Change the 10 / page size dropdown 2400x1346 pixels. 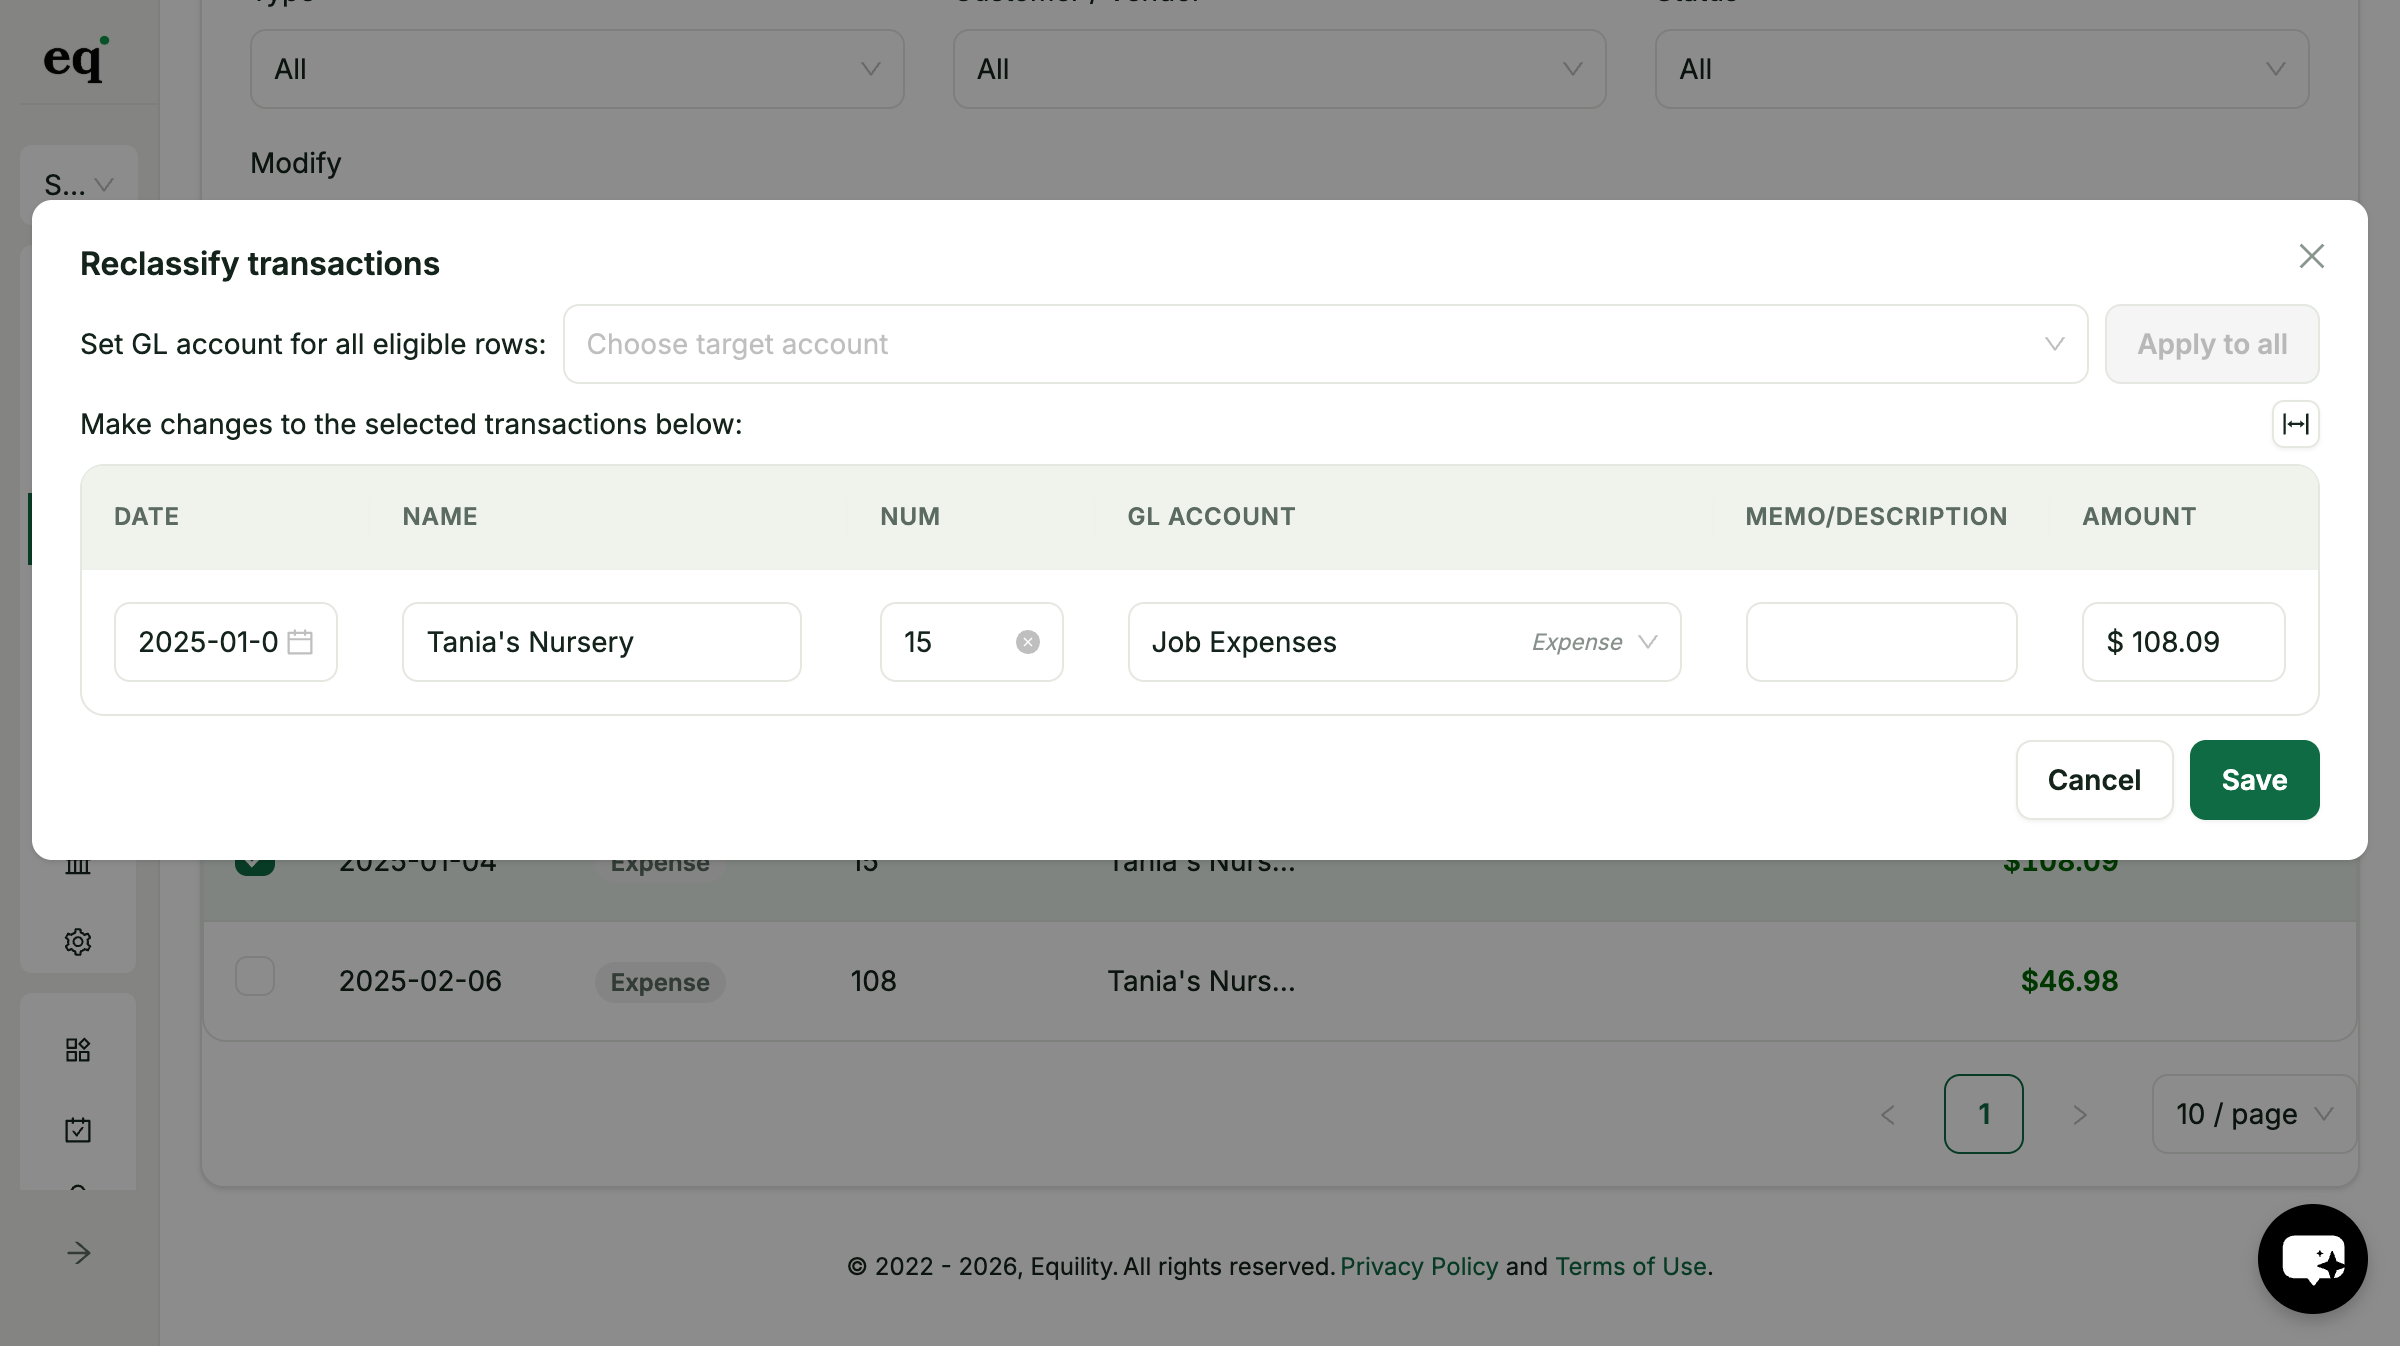pos(2254,1114)
